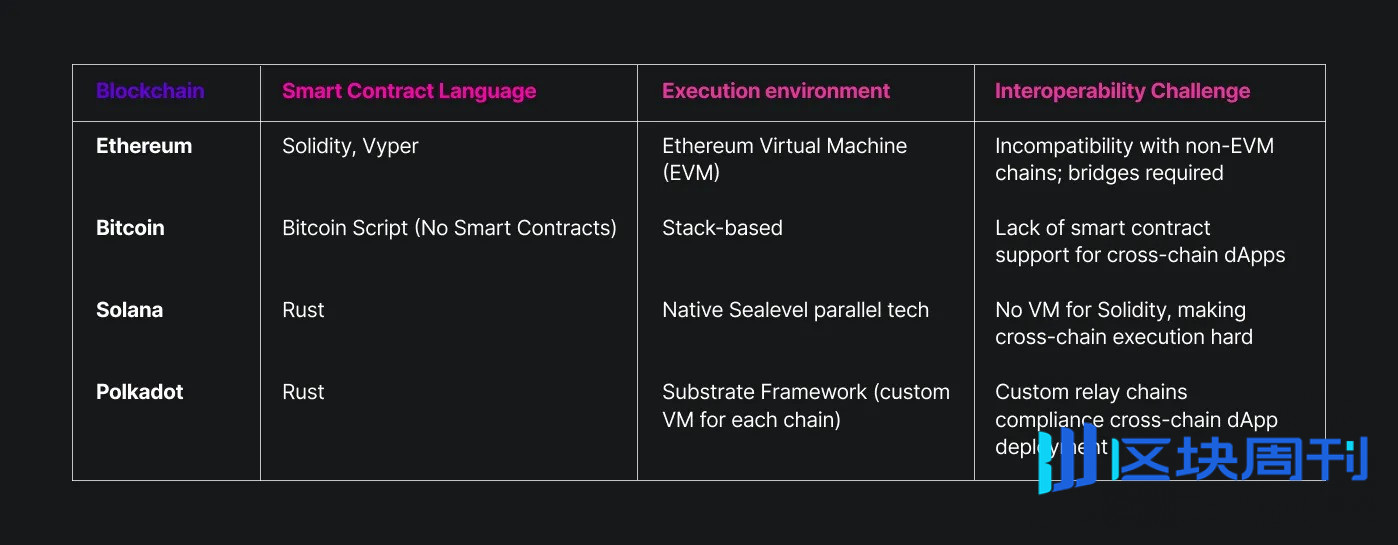Select the Blockchain column header

(150, 91)
